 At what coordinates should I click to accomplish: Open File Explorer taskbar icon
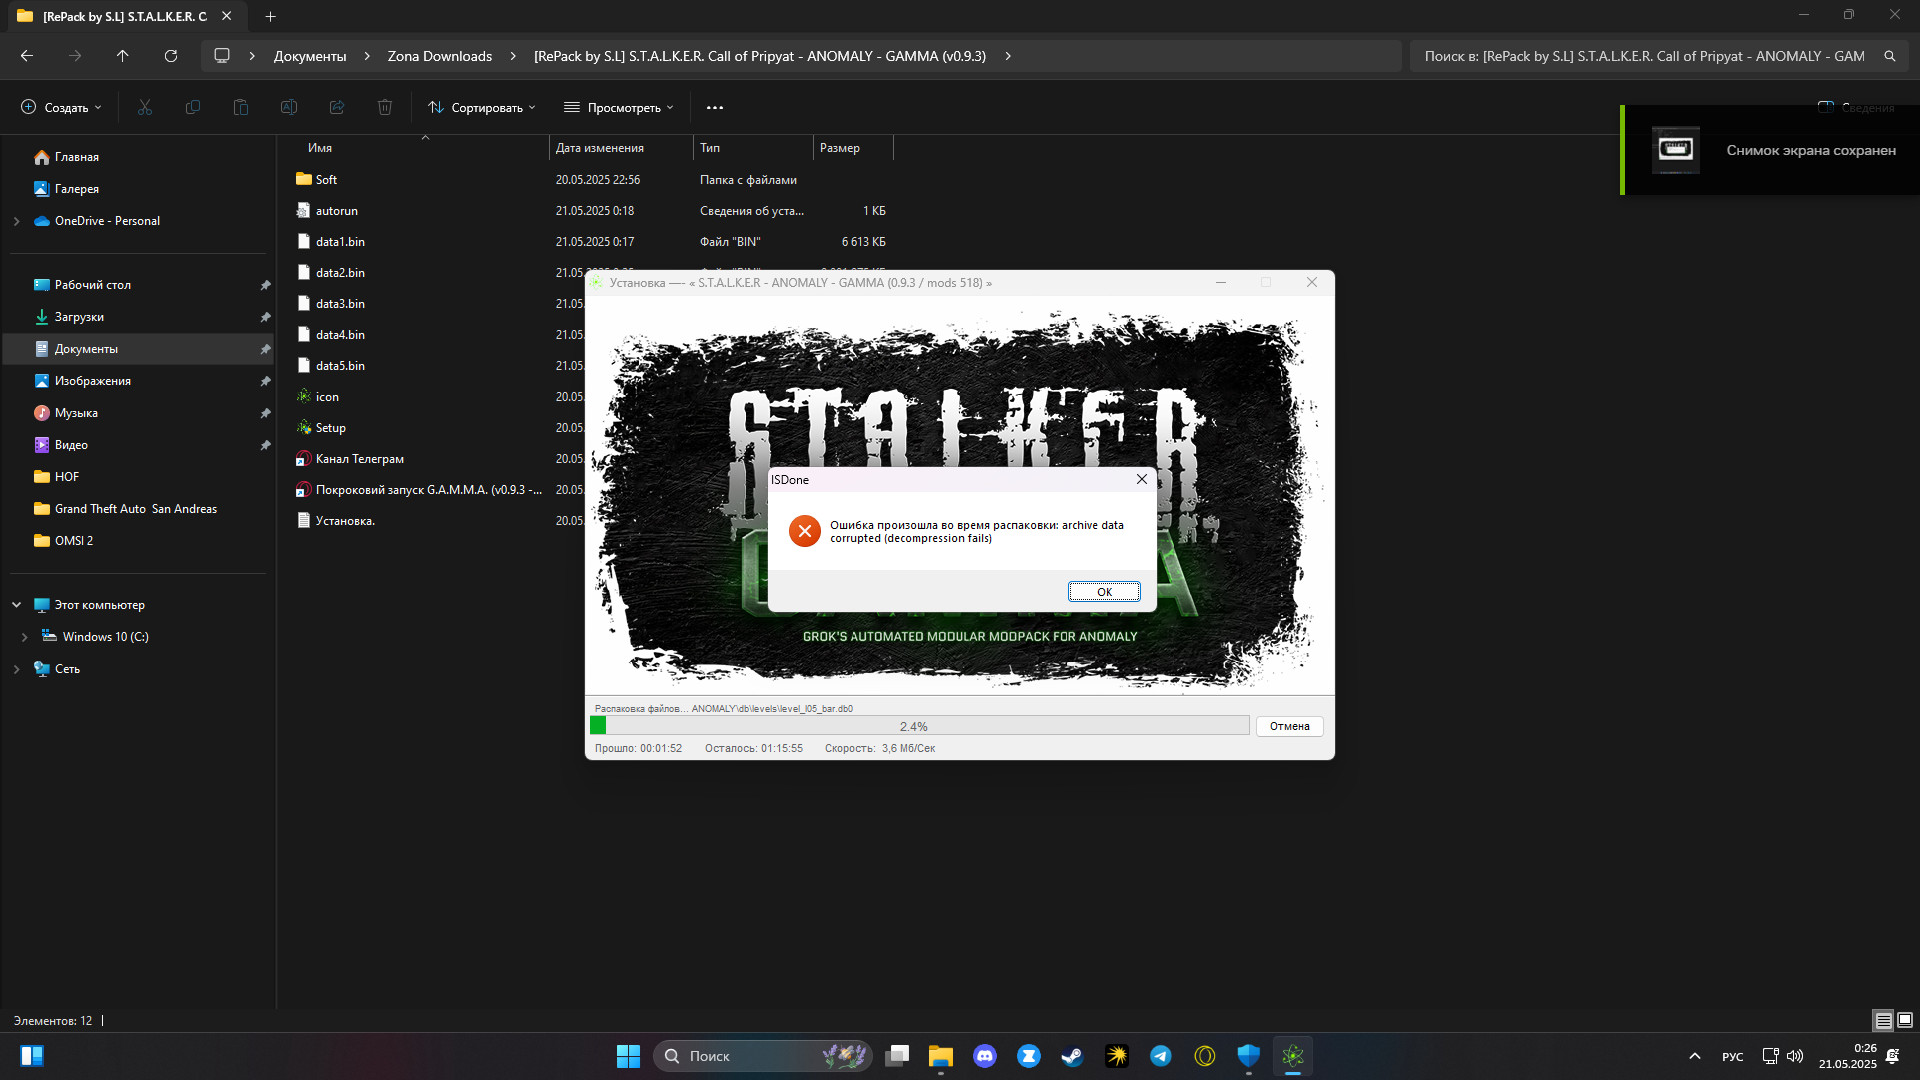pos(940,1056)
